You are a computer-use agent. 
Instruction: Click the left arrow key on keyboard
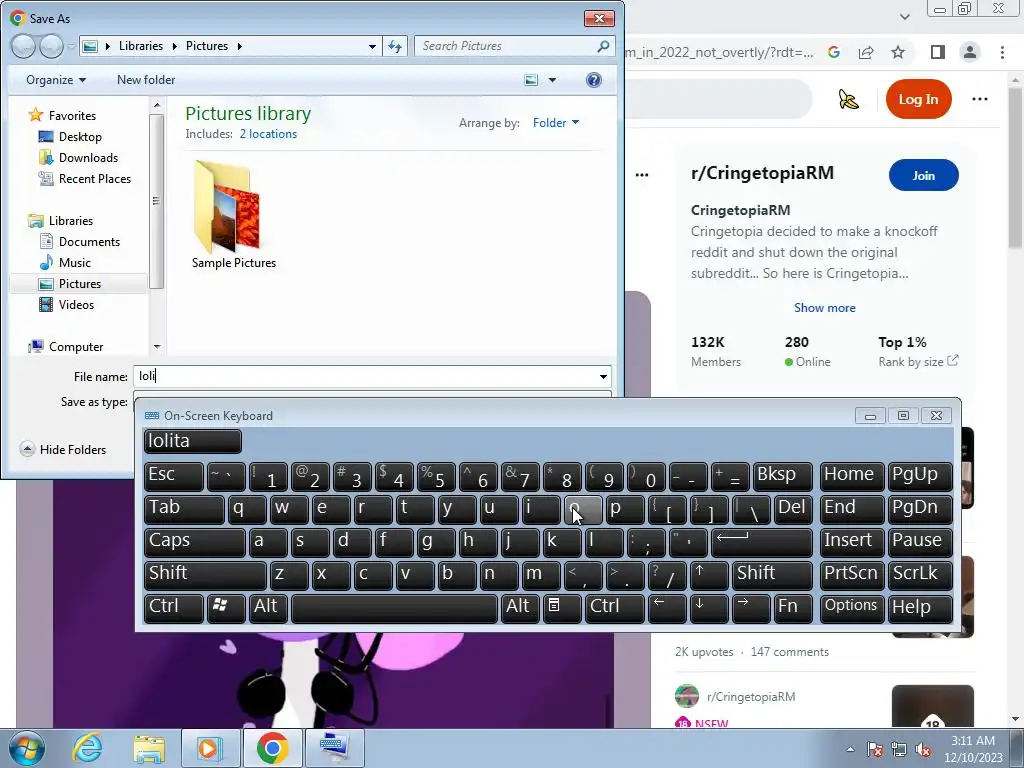667,608
